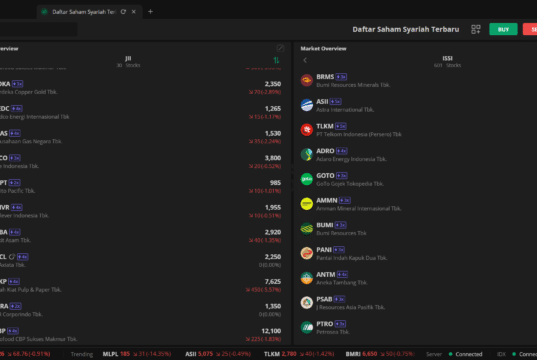Click GoTo Gojek Tokopedia Tbk. company name
The image size is (537, 360).
click(x=350, y=184)
